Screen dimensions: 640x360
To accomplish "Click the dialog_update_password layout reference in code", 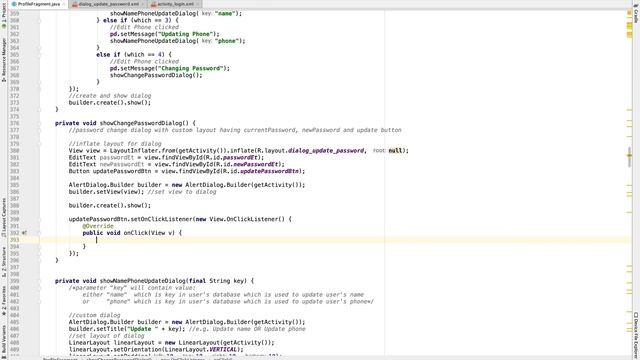I will click(326, 151).
